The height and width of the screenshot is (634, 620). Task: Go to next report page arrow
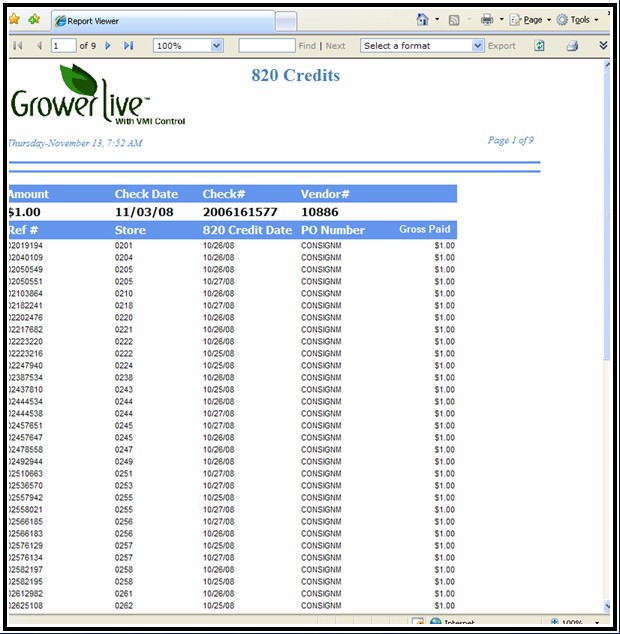108,46
